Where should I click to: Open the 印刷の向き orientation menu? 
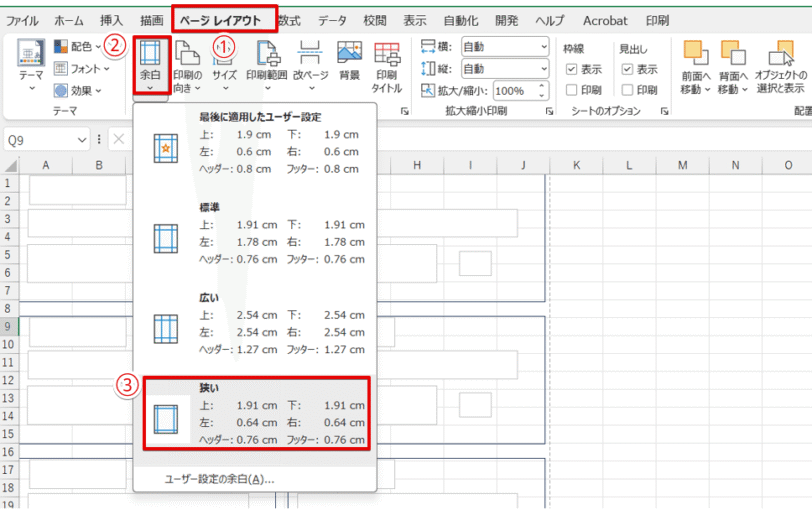[187, 66]
